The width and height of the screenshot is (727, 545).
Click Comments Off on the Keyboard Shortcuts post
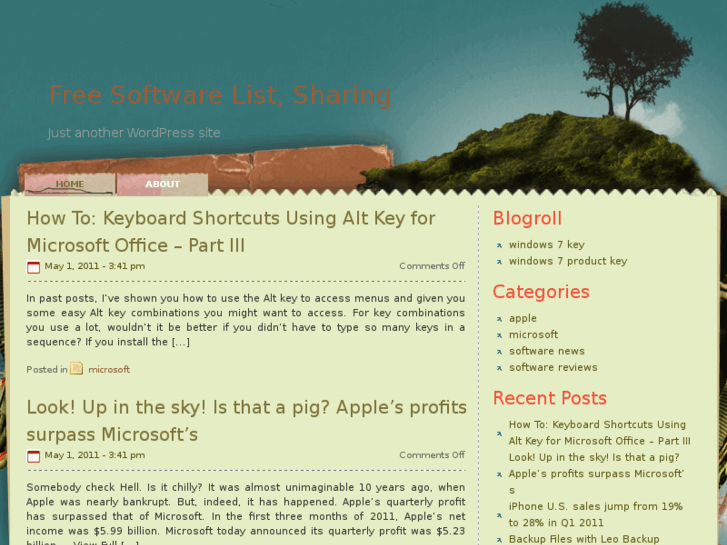[x=432, y=266]
